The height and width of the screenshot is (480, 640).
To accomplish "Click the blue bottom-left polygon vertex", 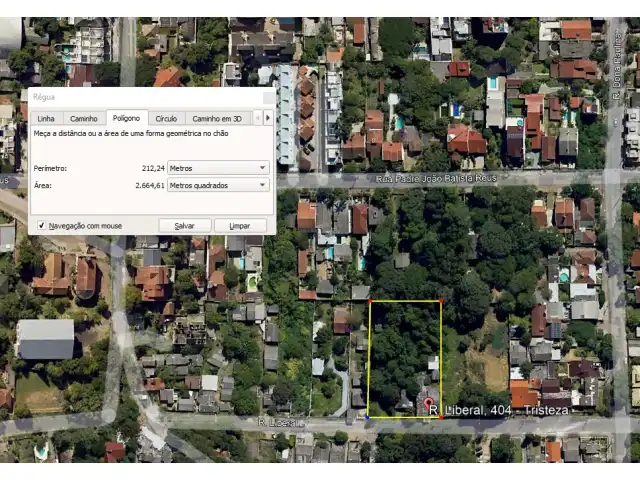I will pyautogui.click(x=367, y=417).
